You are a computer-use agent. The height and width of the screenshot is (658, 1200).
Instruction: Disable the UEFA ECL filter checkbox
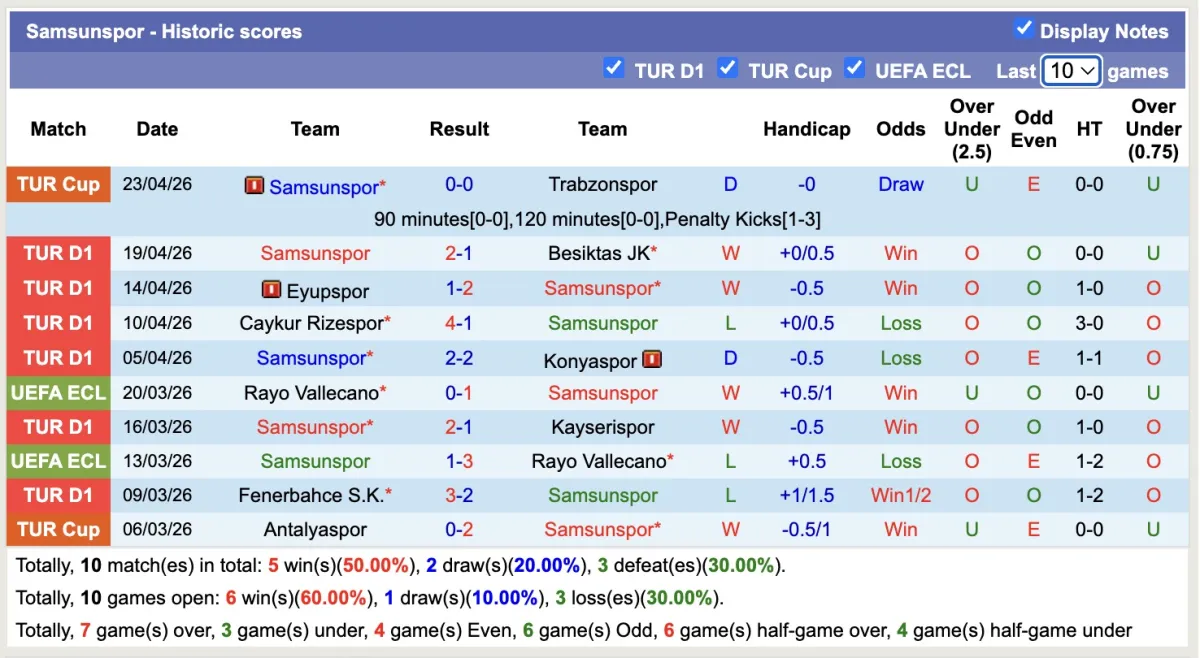click(854, 68)
